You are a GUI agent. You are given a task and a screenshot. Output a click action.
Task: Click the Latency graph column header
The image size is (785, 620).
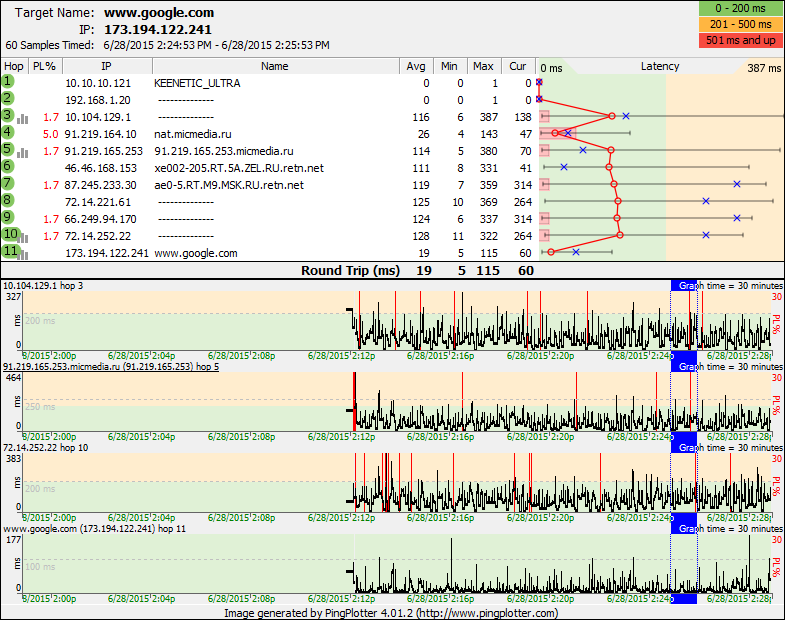click(659, 66)
